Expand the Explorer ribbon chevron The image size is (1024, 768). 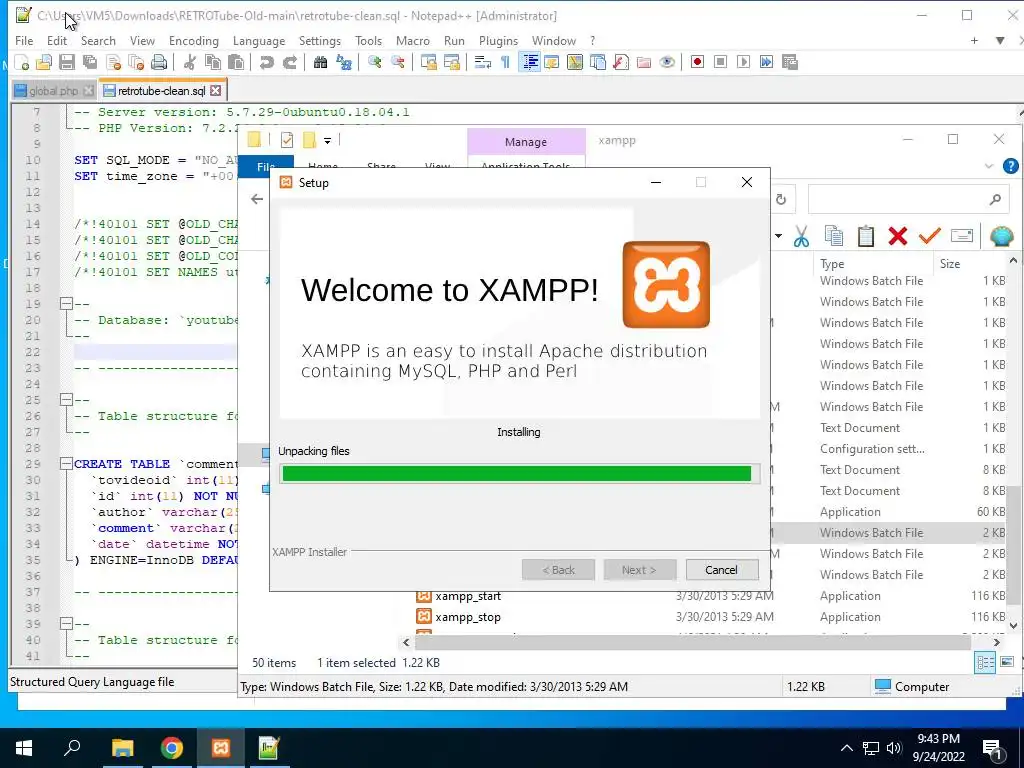click(x=989, y=166)
